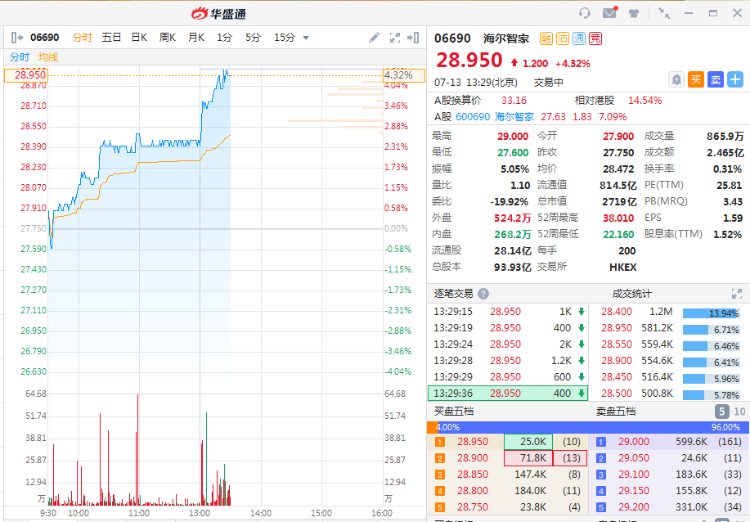Open more timeframes dropdown after 15分
This screenshot has height=522, width=750.
point(306,38)
